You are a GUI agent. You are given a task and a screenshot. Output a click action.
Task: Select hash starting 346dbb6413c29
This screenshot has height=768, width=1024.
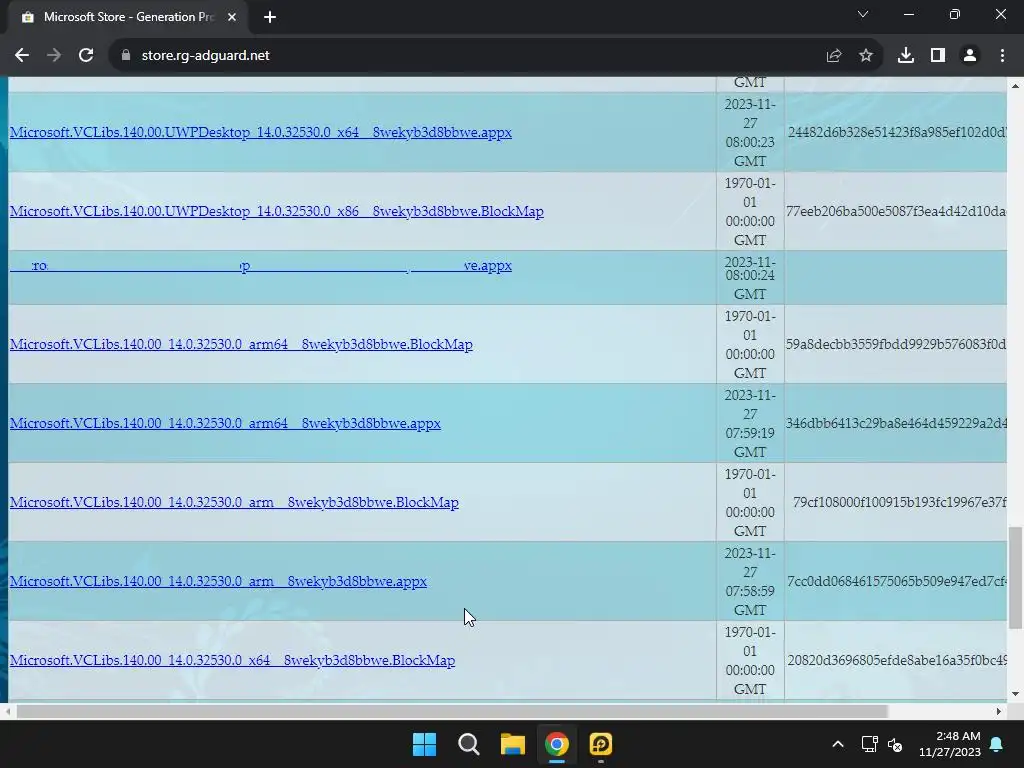coord(896,423)
